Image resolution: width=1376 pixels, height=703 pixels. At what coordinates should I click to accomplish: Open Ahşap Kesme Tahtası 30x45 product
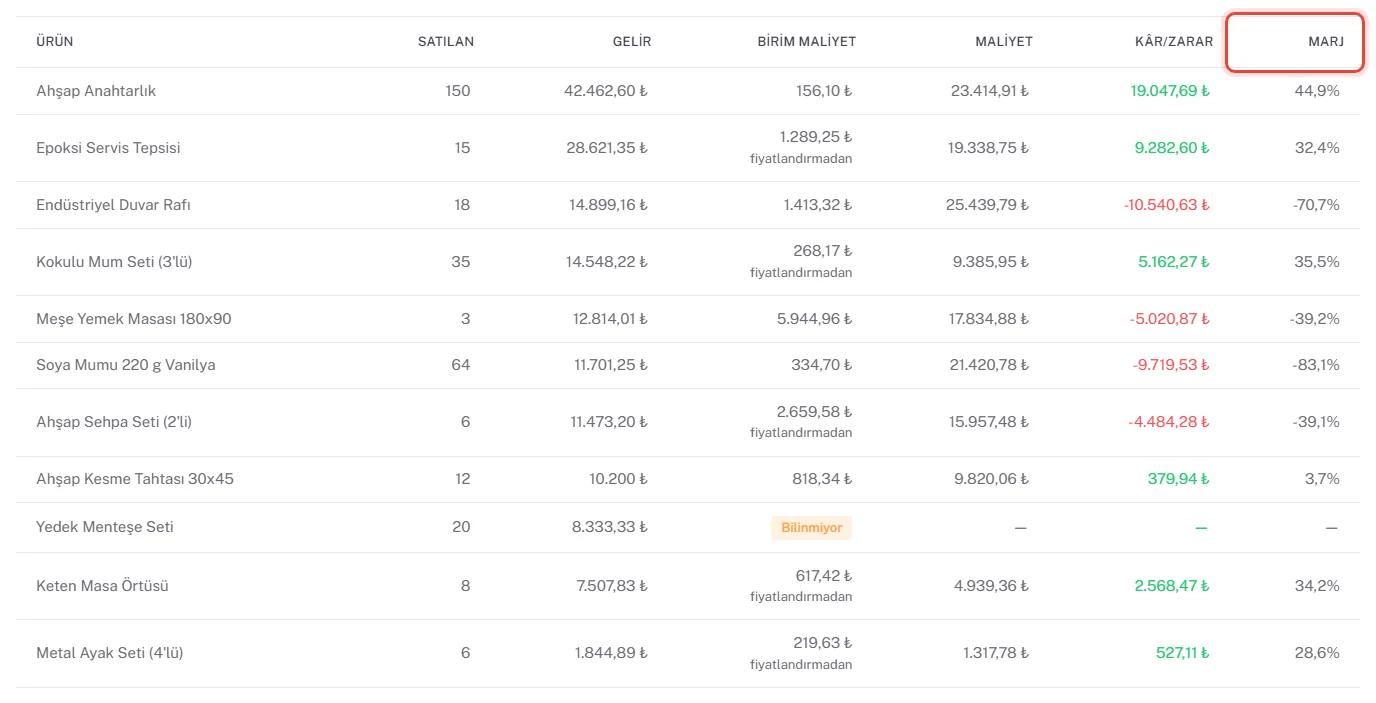pyautogui.click(x=688, y=479)
